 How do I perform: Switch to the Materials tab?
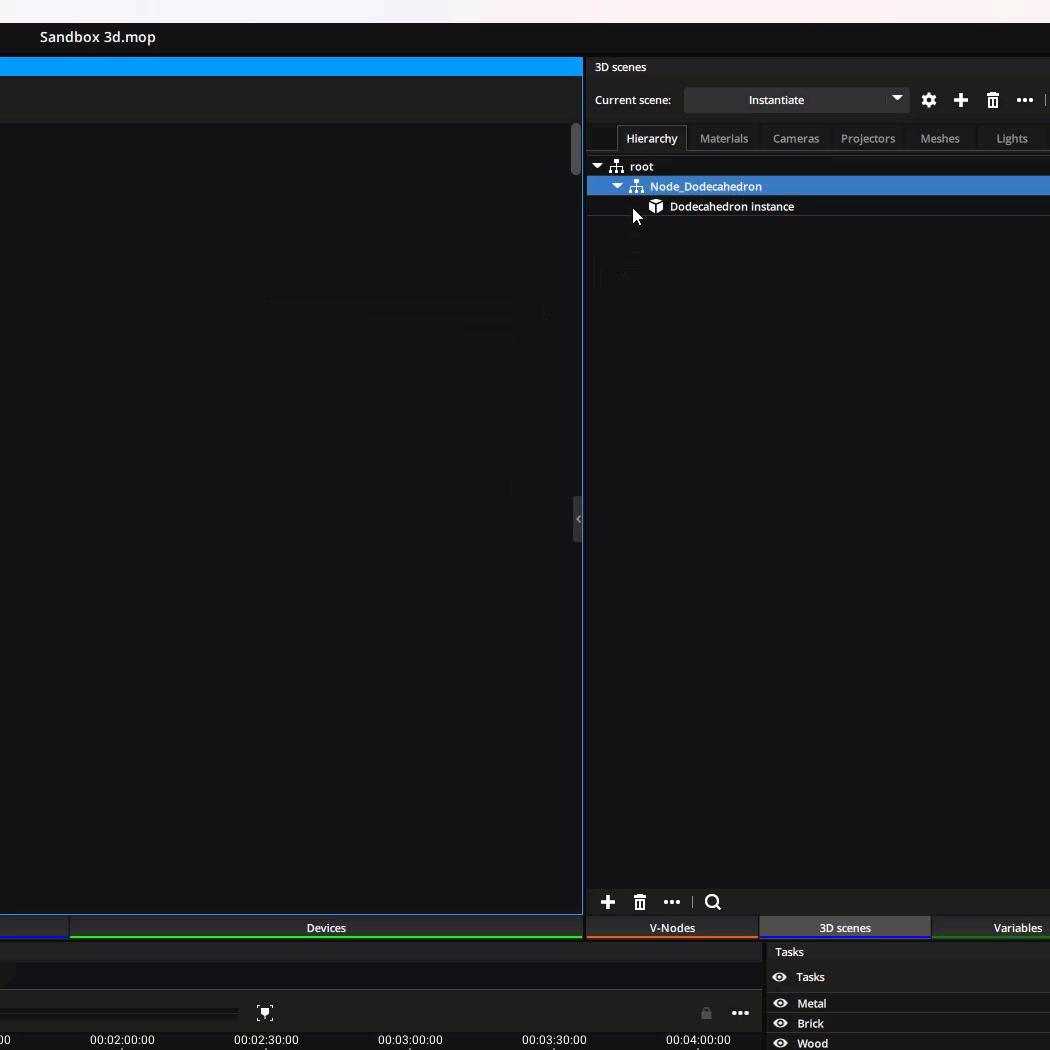coord(724,138)
